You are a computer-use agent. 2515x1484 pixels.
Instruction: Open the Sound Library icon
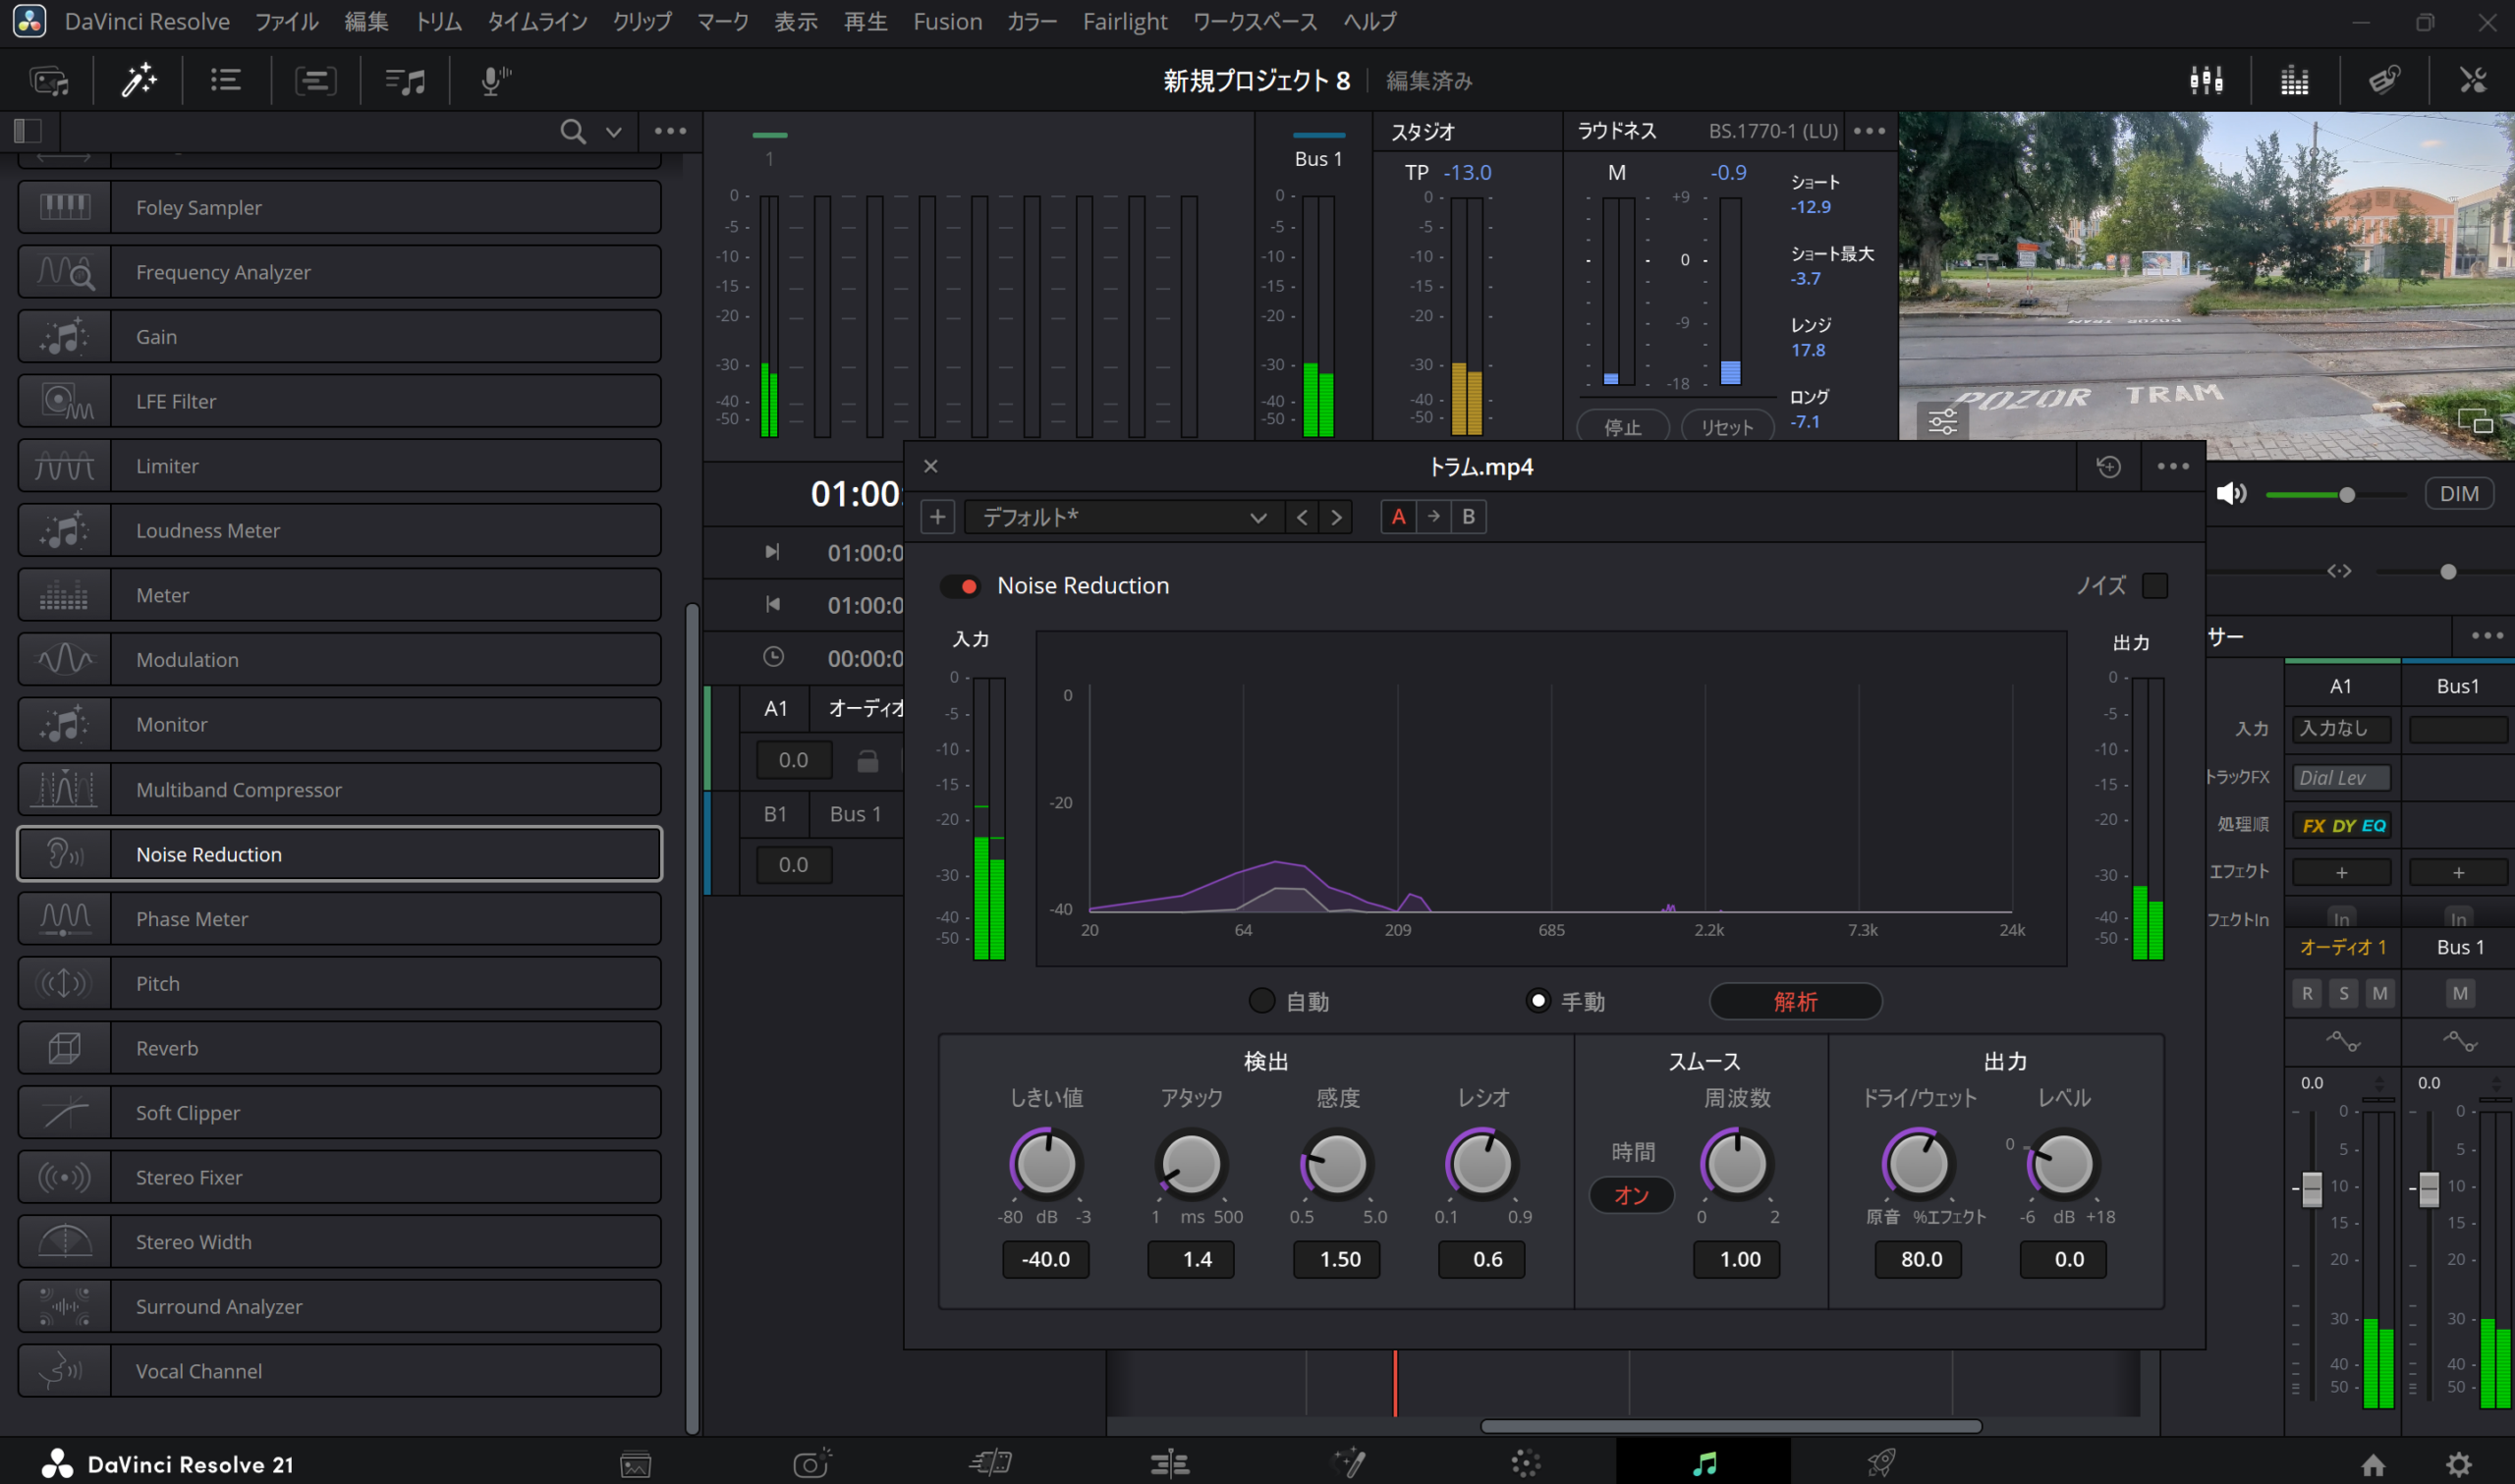pyautogui.click(x=405, y=80)
